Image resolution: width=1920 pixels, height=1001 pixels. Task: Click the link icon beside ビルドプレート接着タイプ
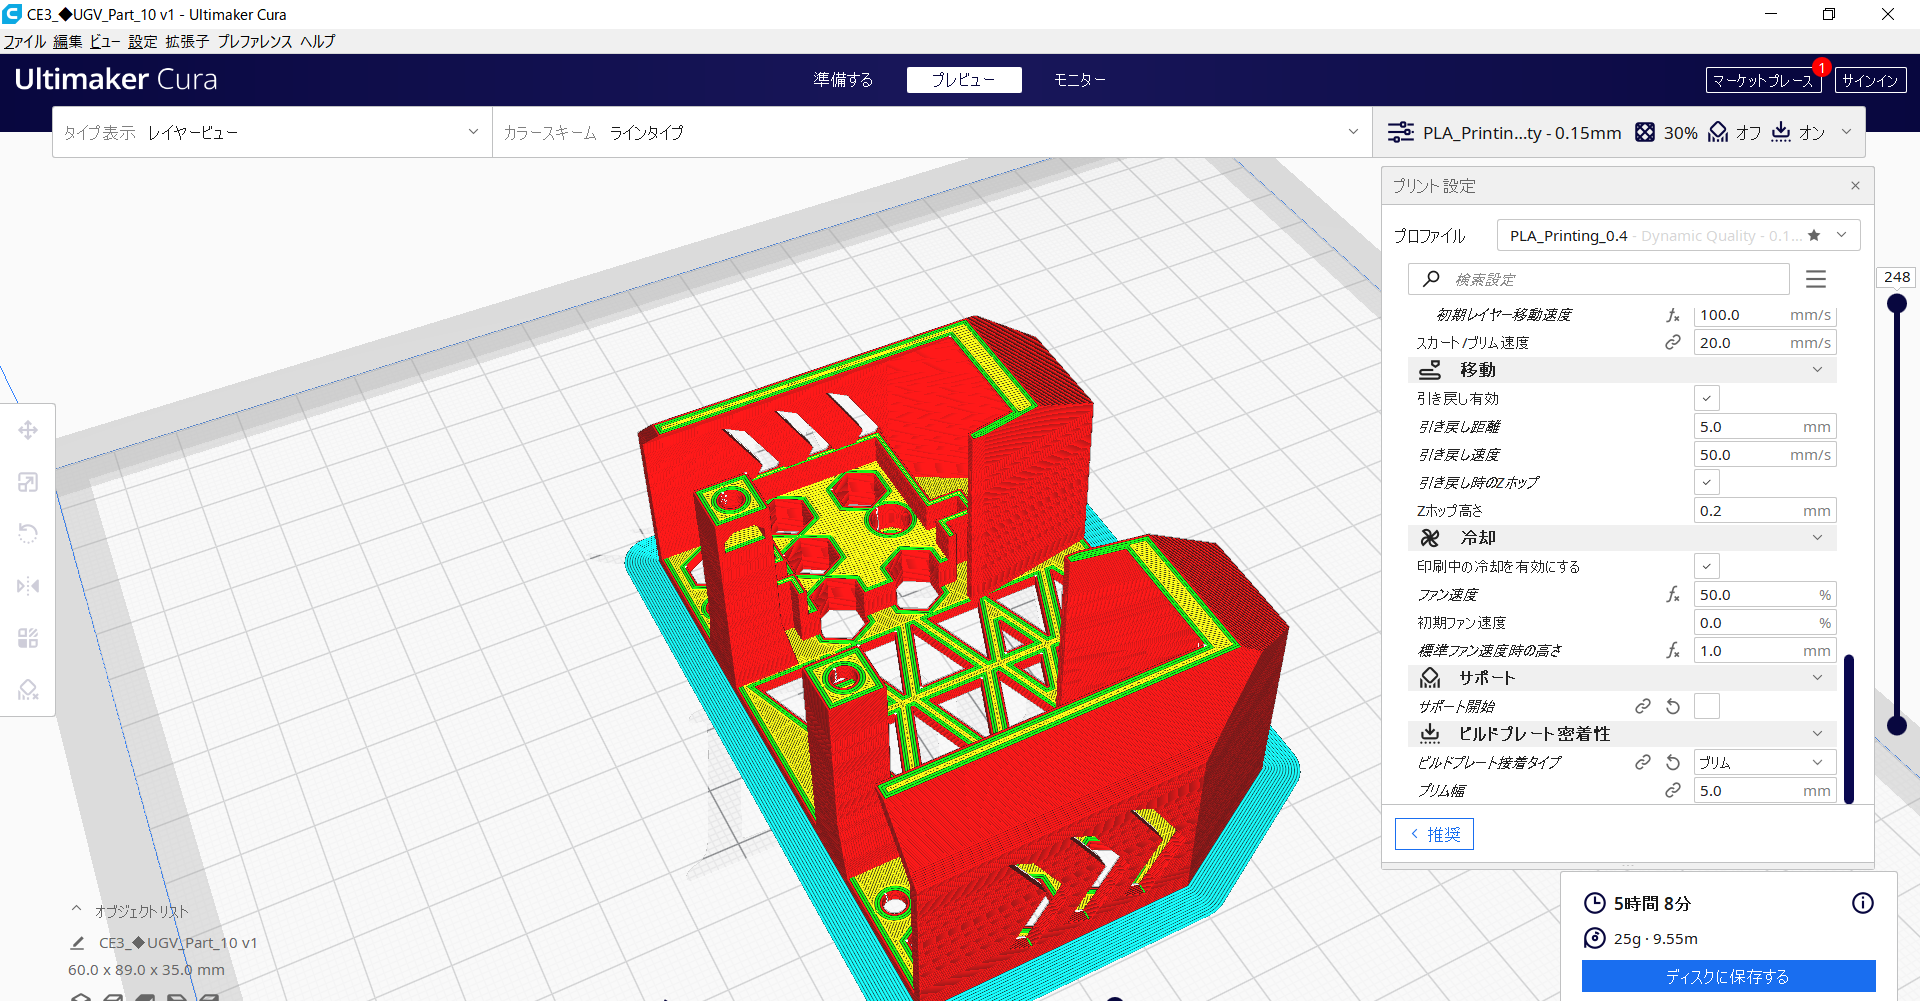1643,762
